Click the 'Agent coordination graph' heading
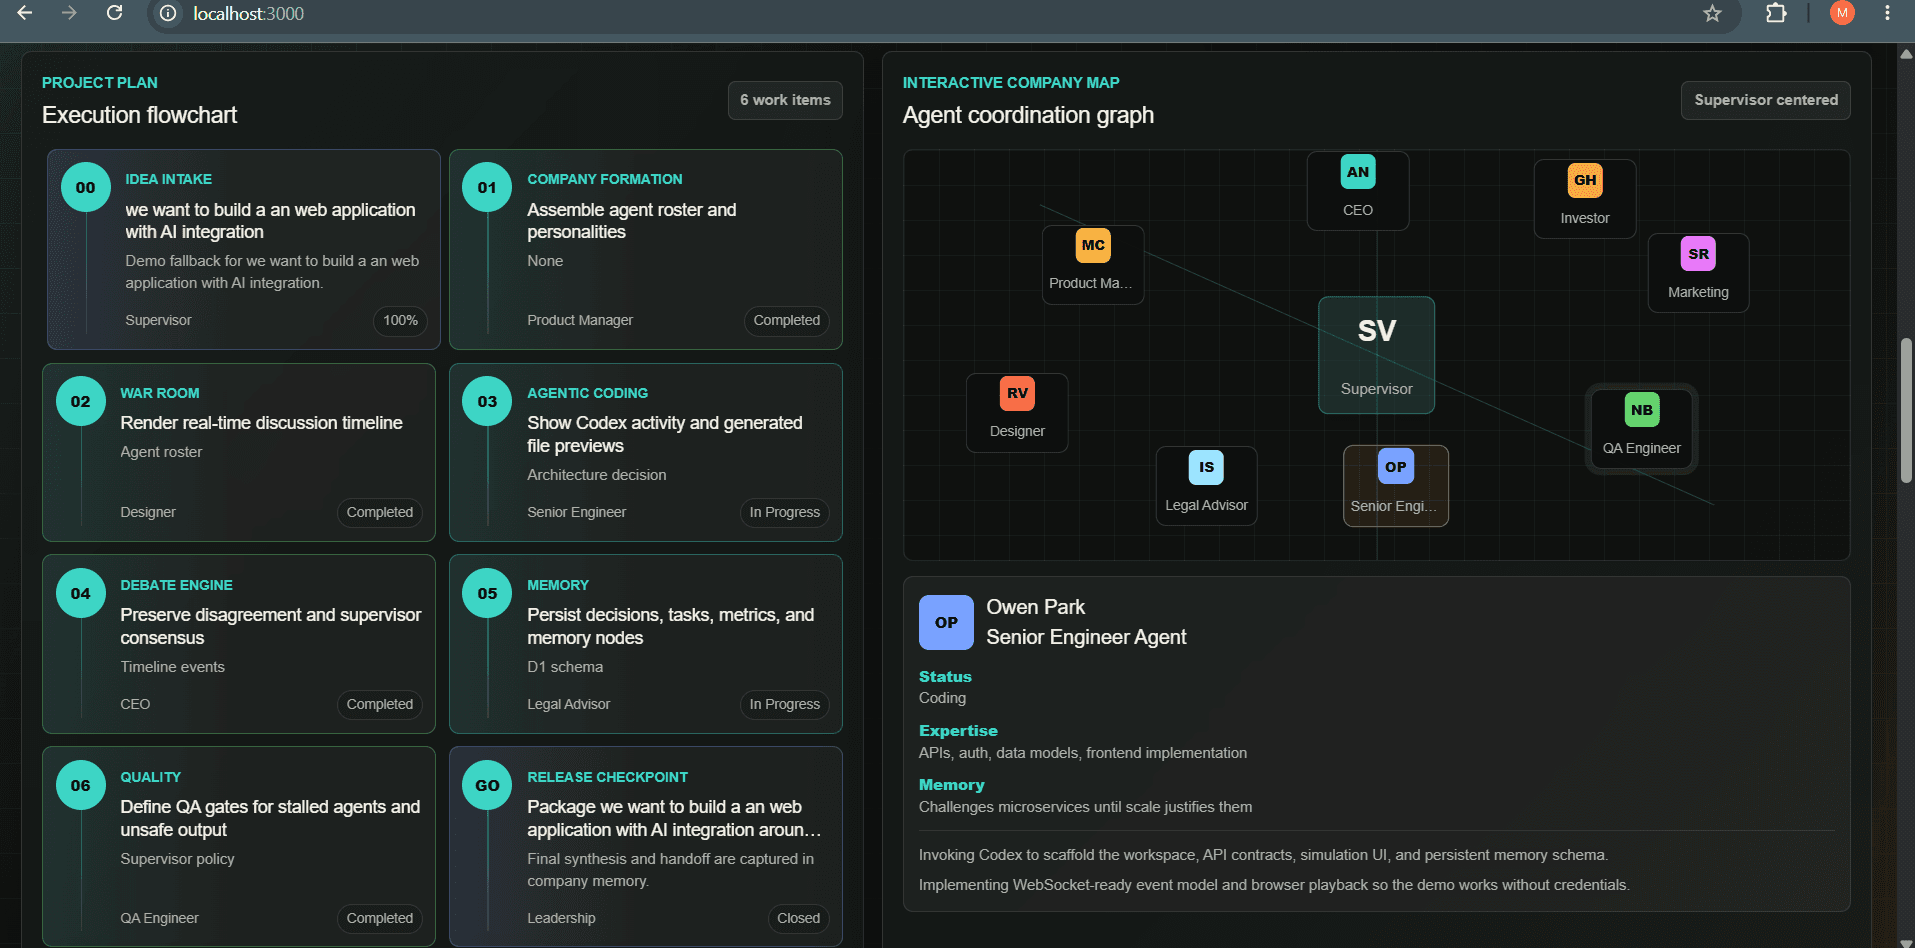The image size is (1915, 948). click(1028, 115)
